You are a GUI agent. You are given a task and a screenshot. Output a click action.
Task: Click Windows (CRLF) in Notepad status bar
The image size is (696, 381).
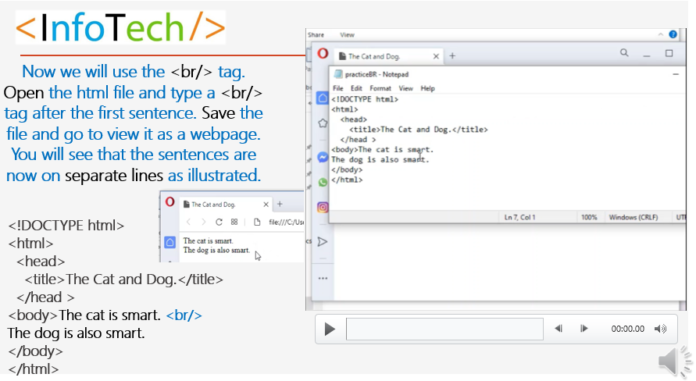[633, 217]
